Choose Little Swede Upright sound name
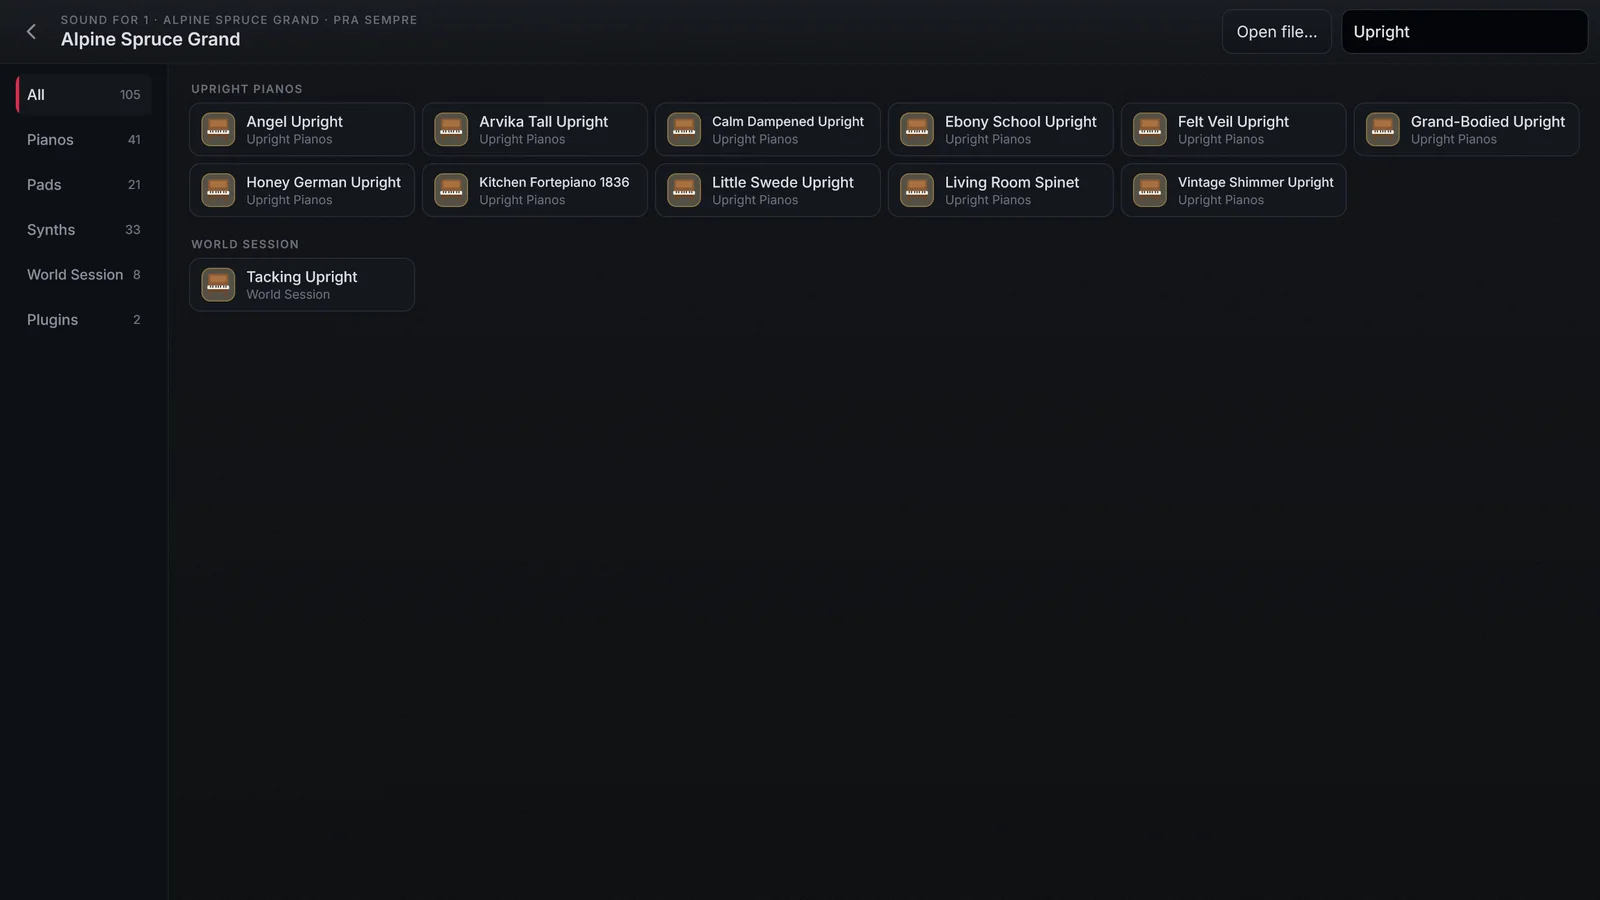The image size is (1600, 900). pos(783,182)
